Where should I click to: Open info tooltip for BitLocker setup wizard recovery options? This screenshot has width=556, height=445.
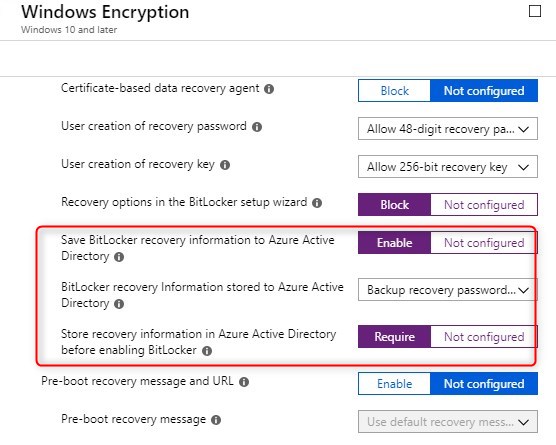coord(317,203)
